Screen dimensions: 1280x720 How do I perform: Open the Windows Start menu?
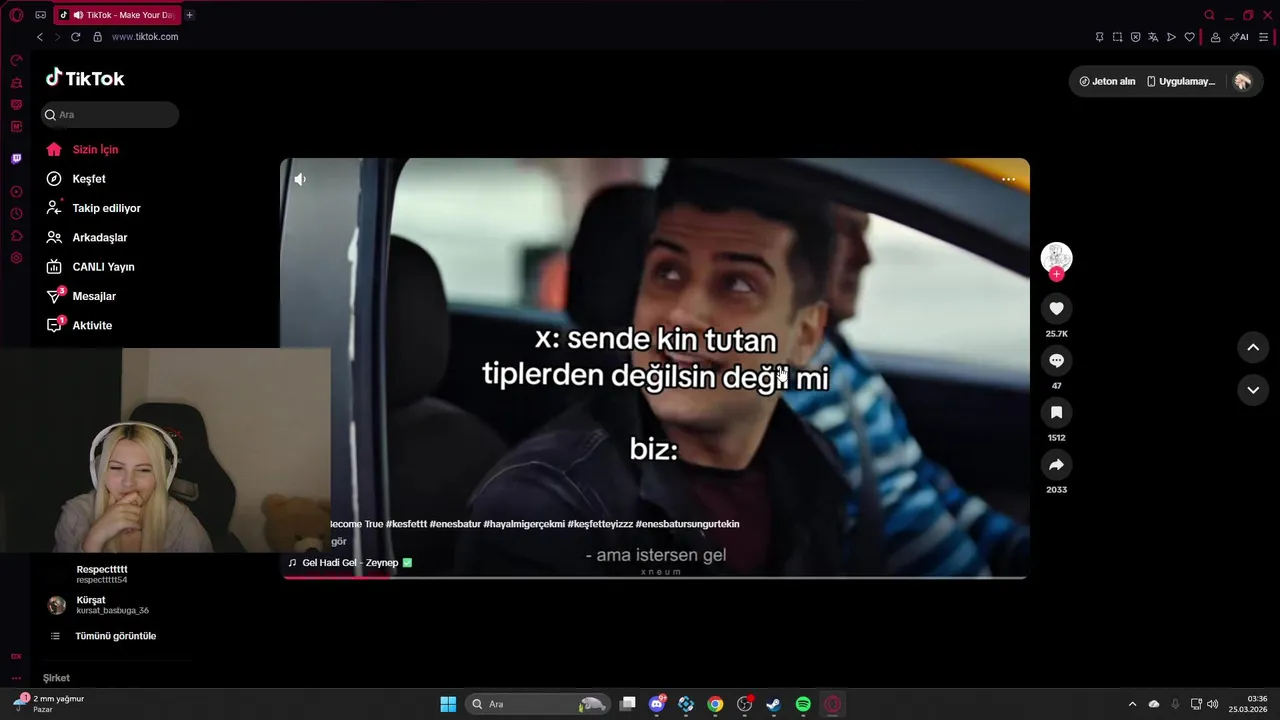[x=448, y=704]
